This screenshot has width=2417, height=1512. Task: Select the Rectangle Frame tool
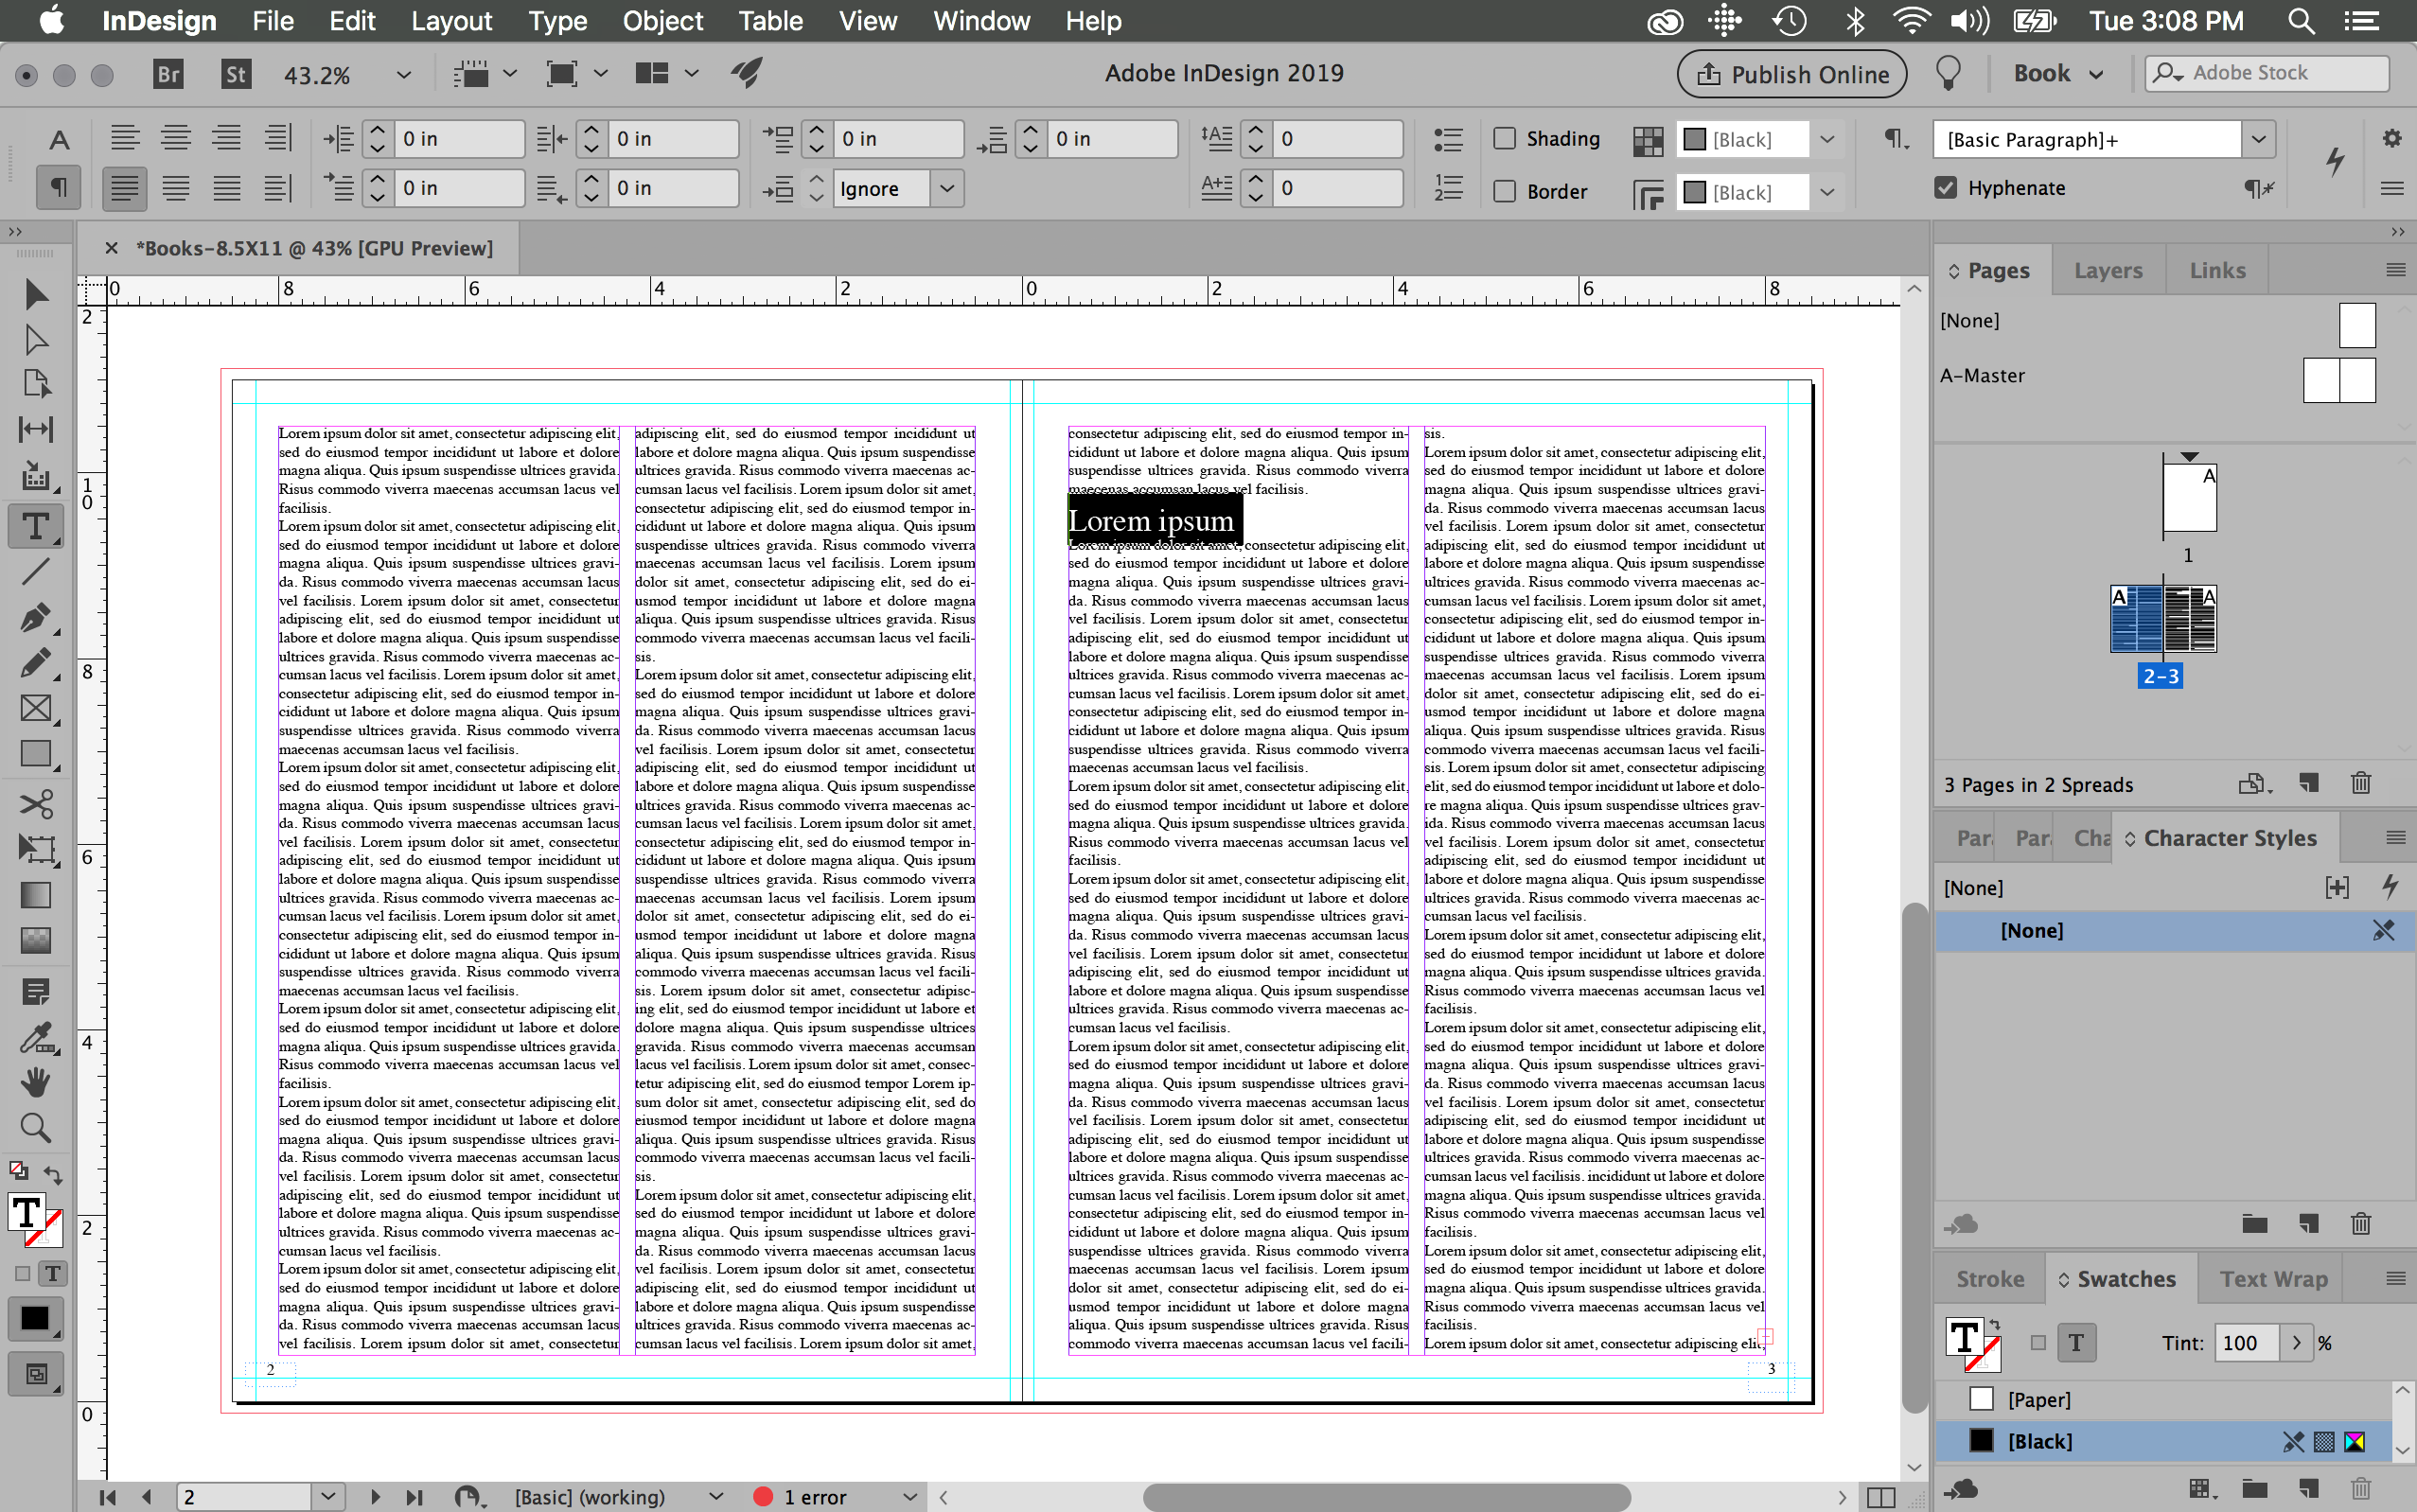point(35,708)
